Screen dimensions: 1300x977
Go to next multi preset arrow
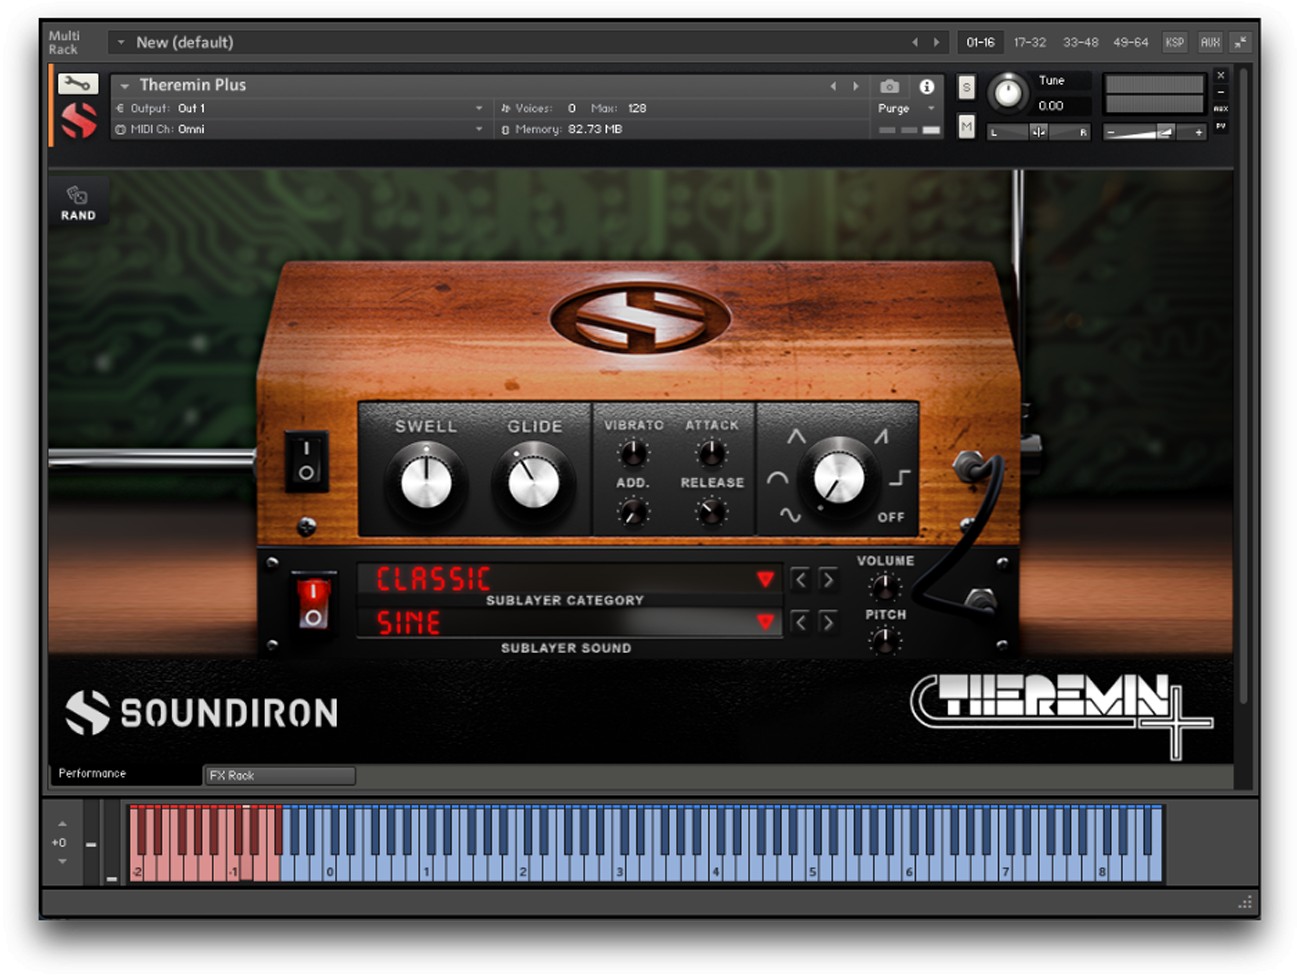tap(936, 42)
